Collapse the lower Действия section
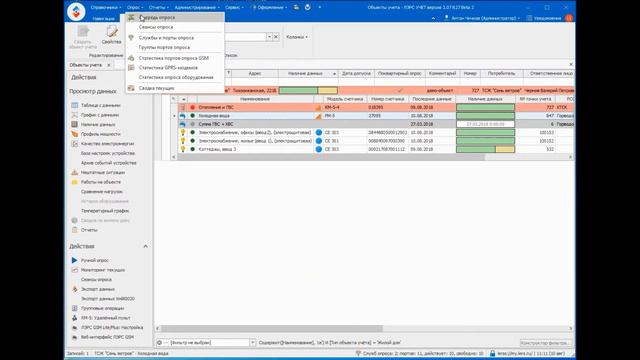The width and height of the screenshot is (640, 360). click(145, 247)
